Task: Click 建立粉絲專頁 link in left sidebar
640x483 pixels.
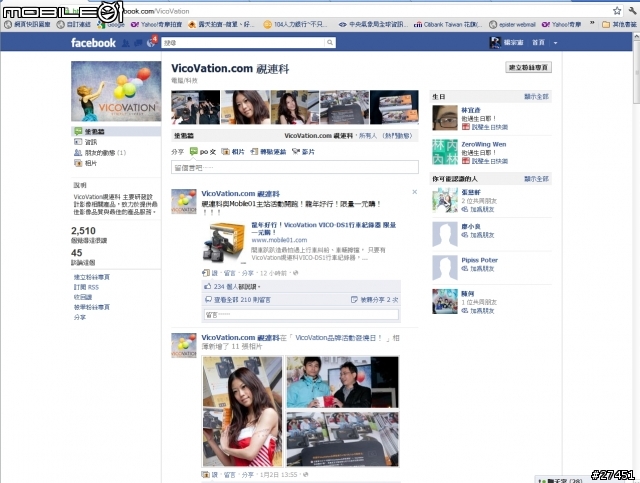Action: [91, 277]
